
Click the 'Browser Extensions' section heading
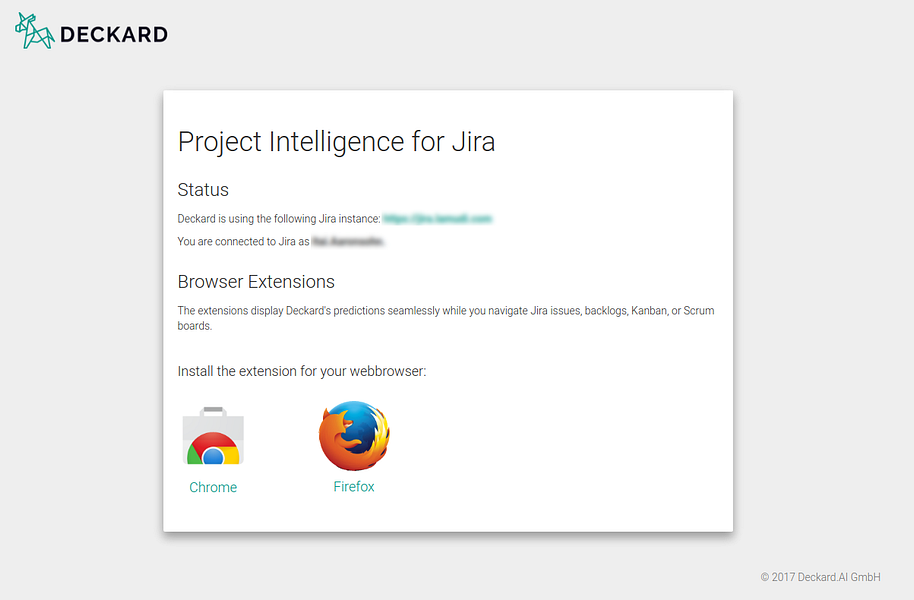point(256,282)
